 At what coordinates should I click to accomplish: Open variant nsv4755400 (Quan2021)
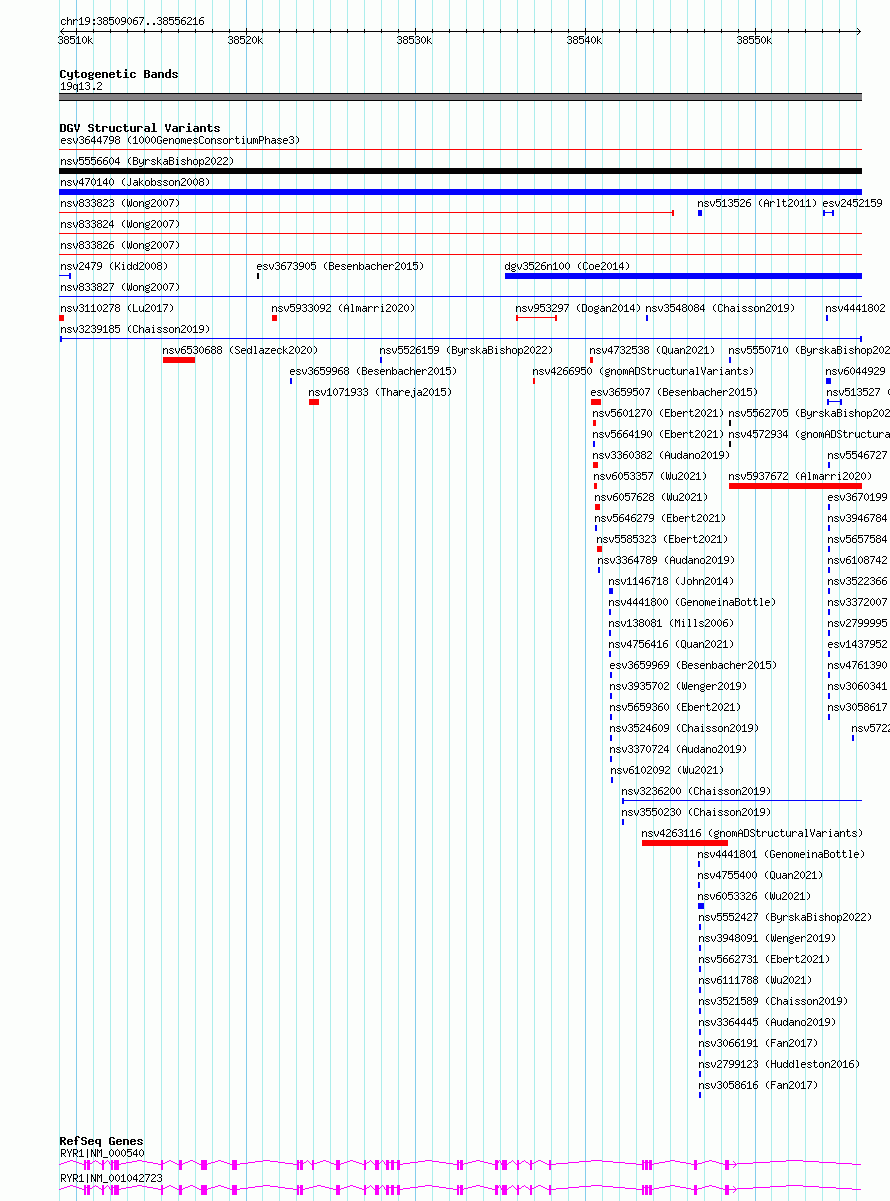761,875
